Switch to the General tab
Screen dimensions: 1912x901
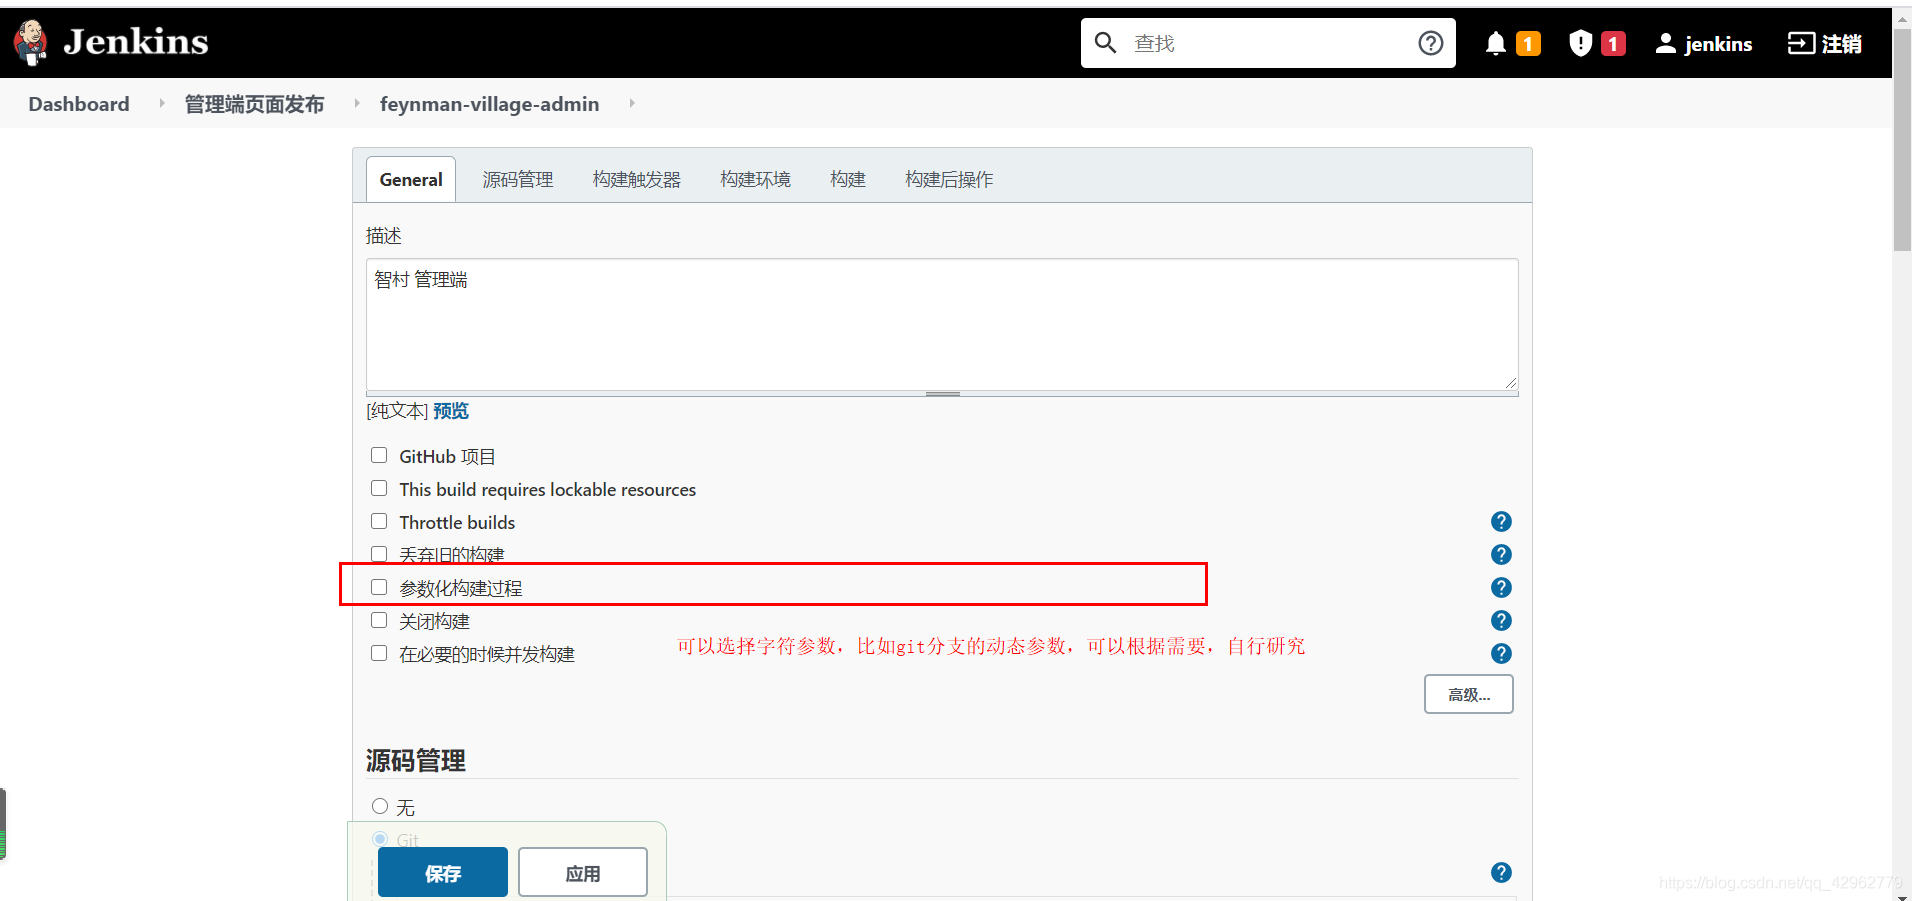click(411, 179)
